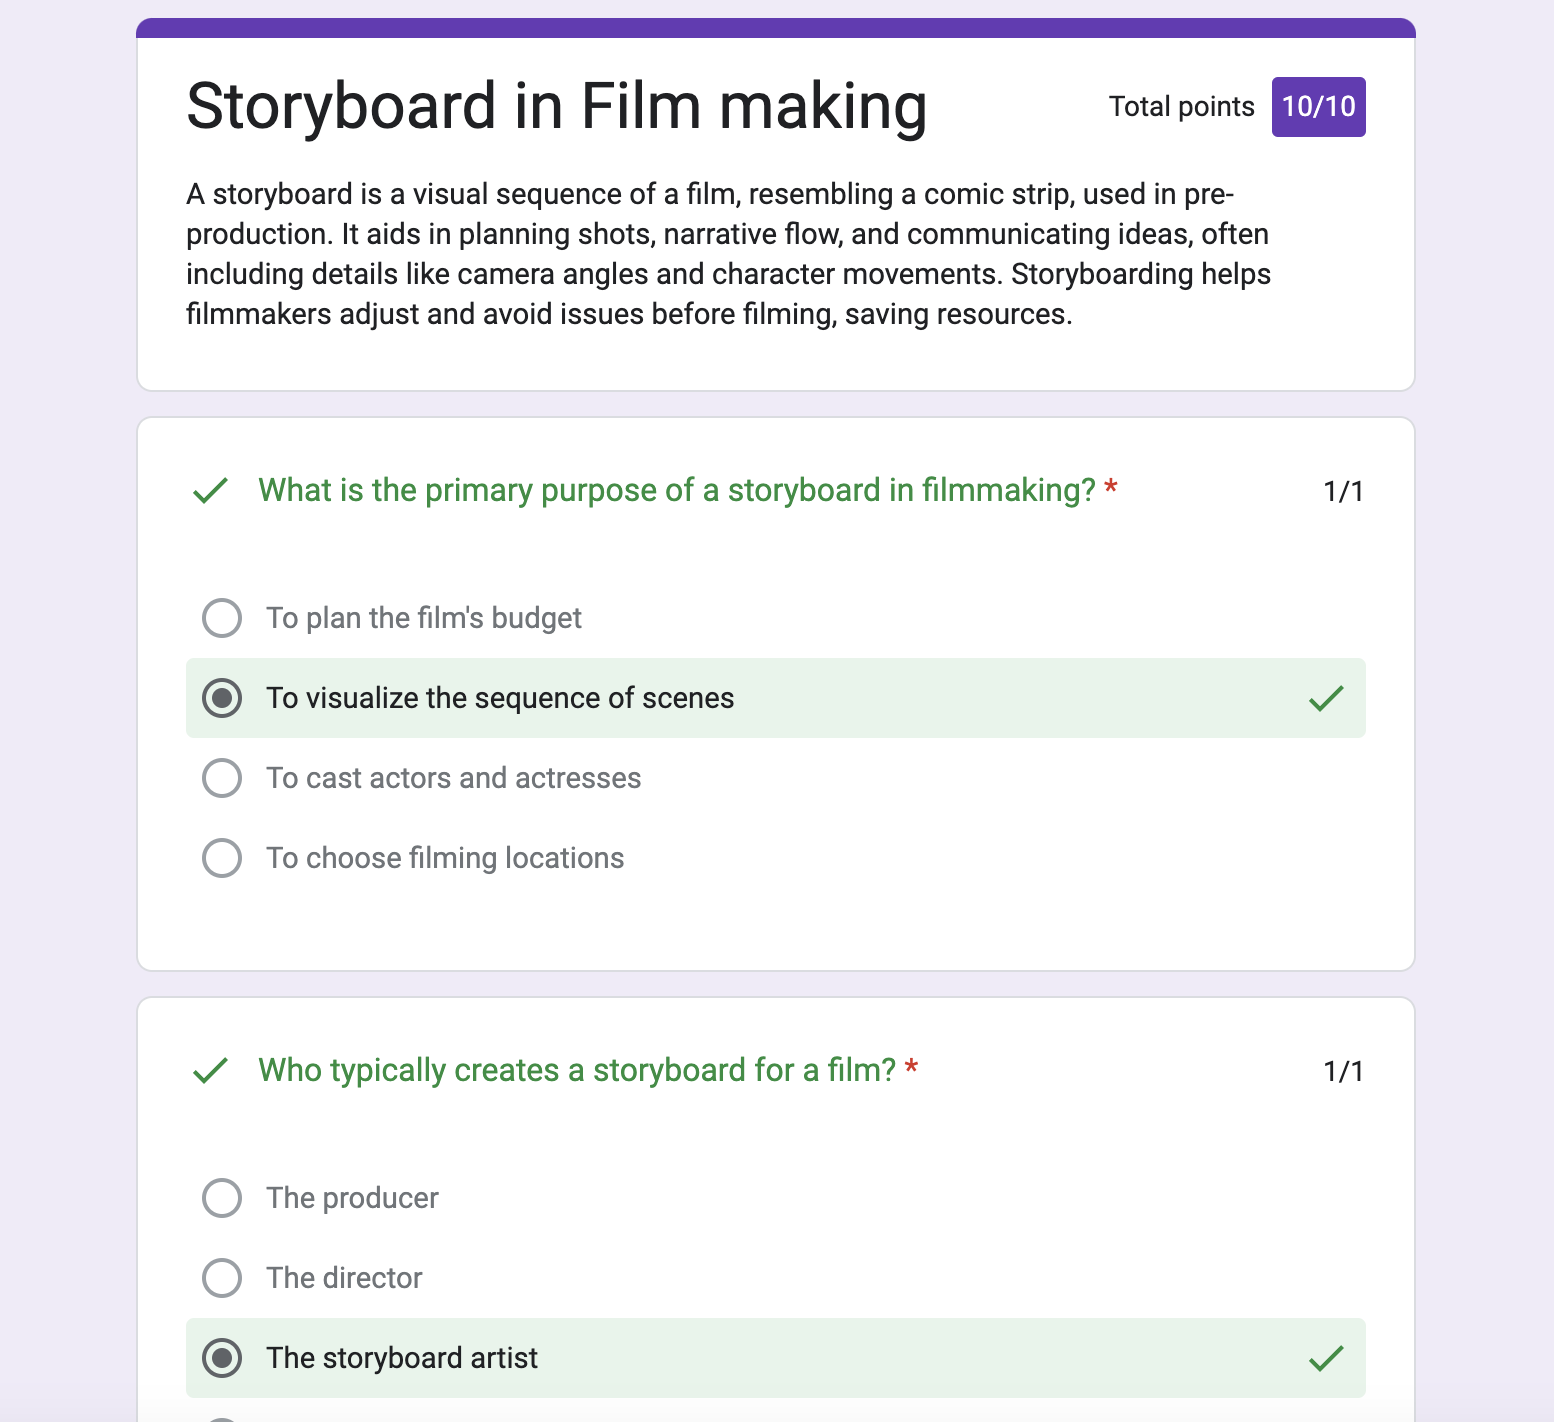Click the storyboard description paragraph
Viewport: 1554px width, 1422px height.
pos(728,254)
